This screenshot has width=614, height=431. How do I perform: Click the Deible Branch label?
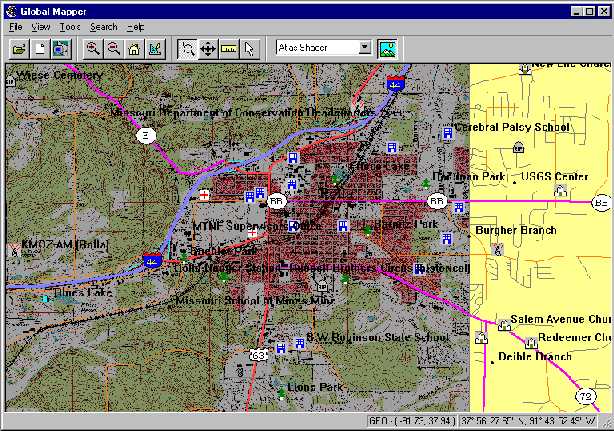(535, 356)
